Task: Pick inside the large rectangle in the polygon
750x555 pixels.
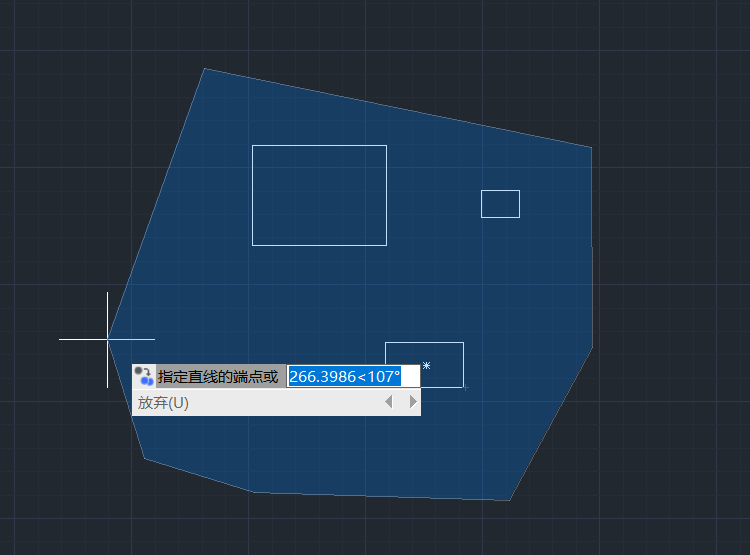Action: [319, 195]
